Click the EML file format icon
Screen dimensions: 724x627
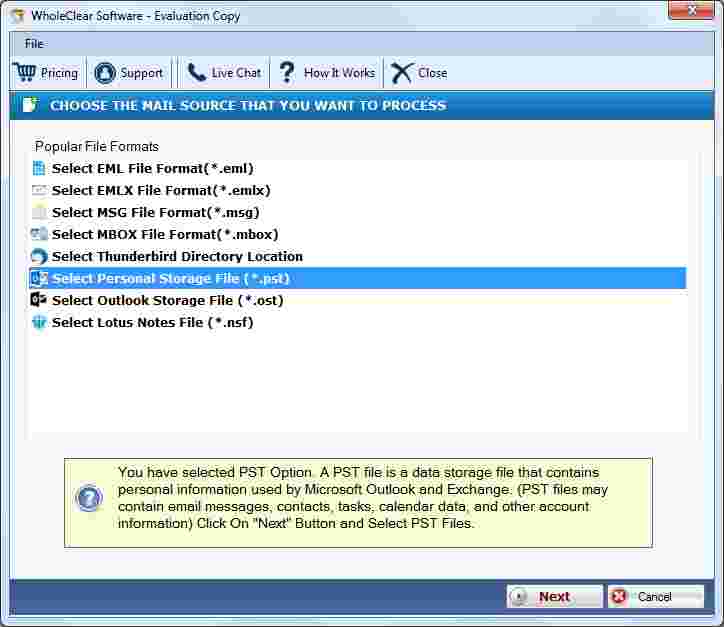point(39,169)
